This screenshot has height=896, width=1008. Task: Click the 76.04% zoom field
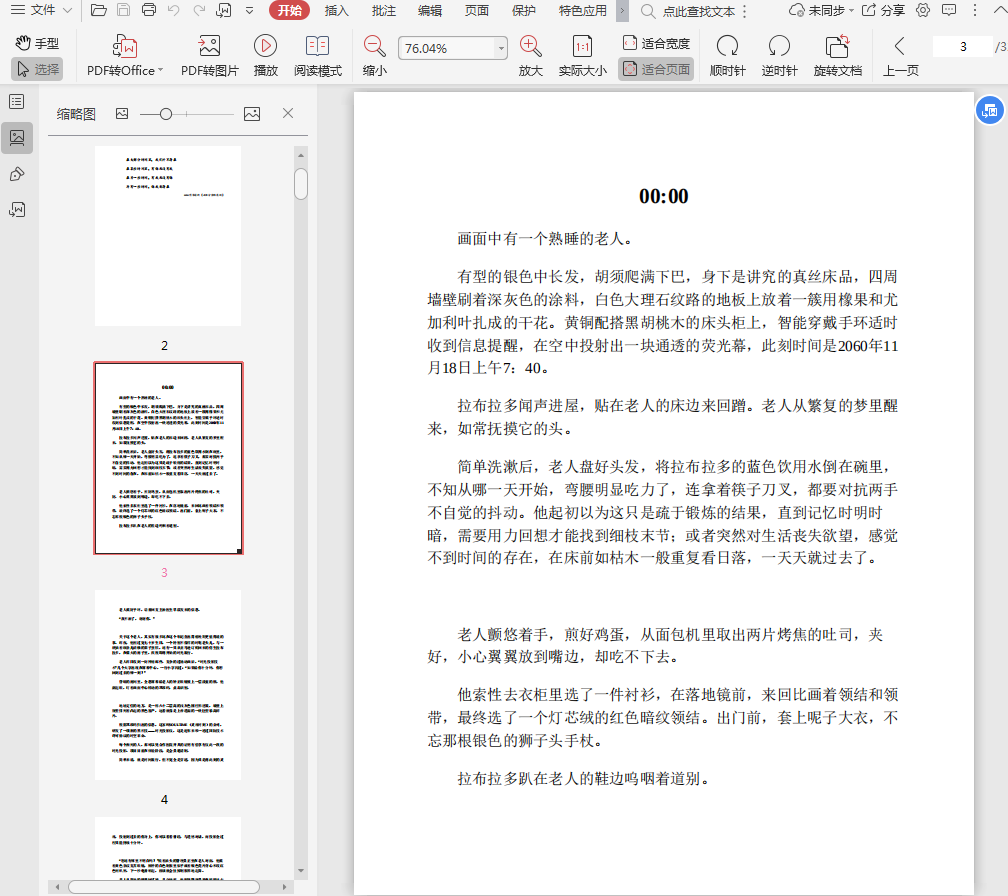pyautogui.click(x=446, y=48)
